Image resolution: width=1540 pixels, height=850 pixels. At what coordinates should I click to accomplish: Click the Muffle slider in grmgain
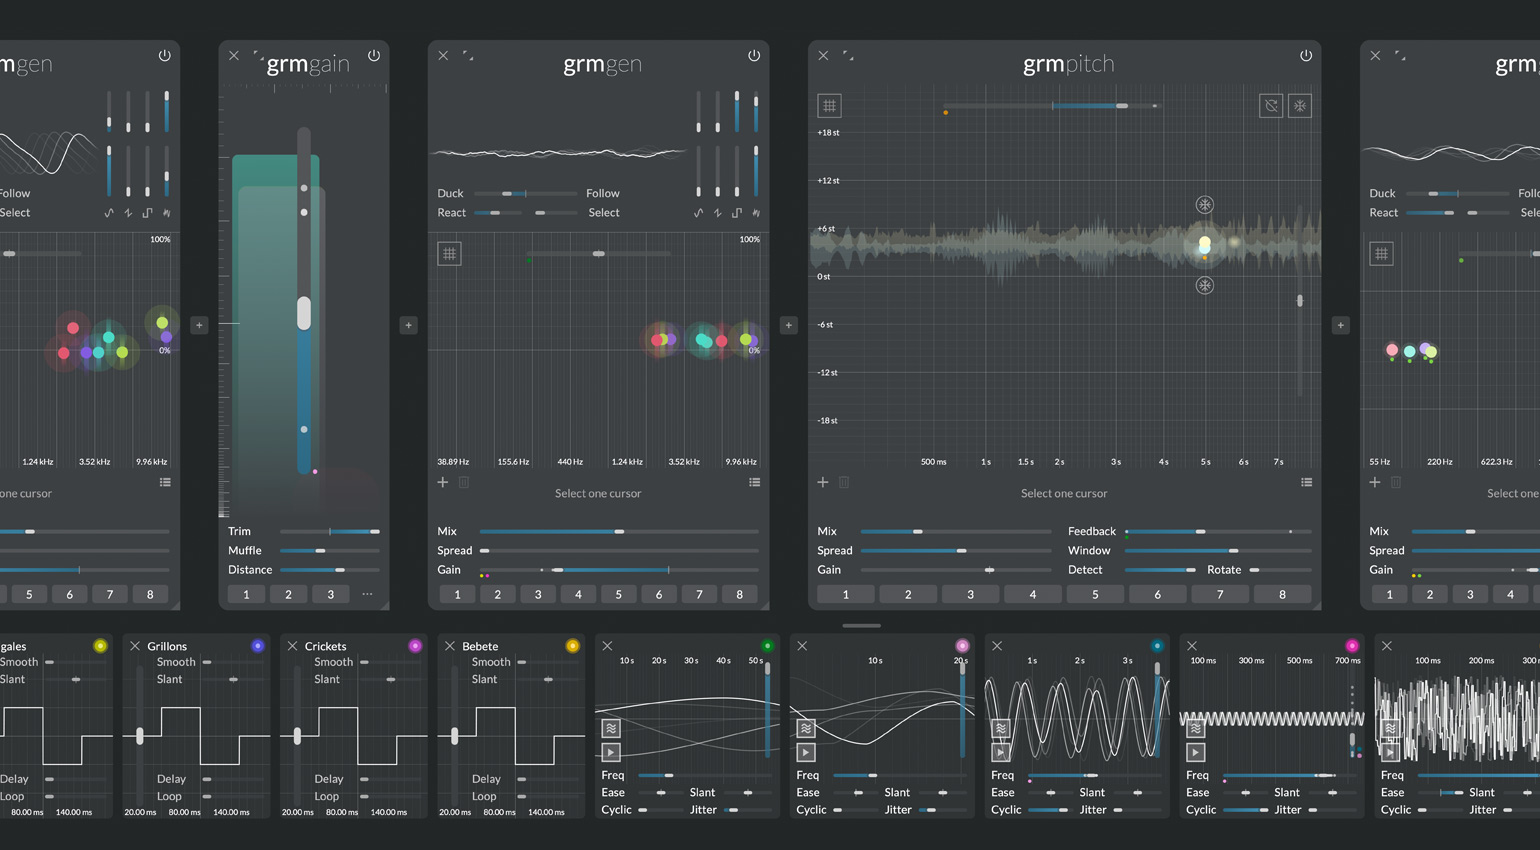330,551
